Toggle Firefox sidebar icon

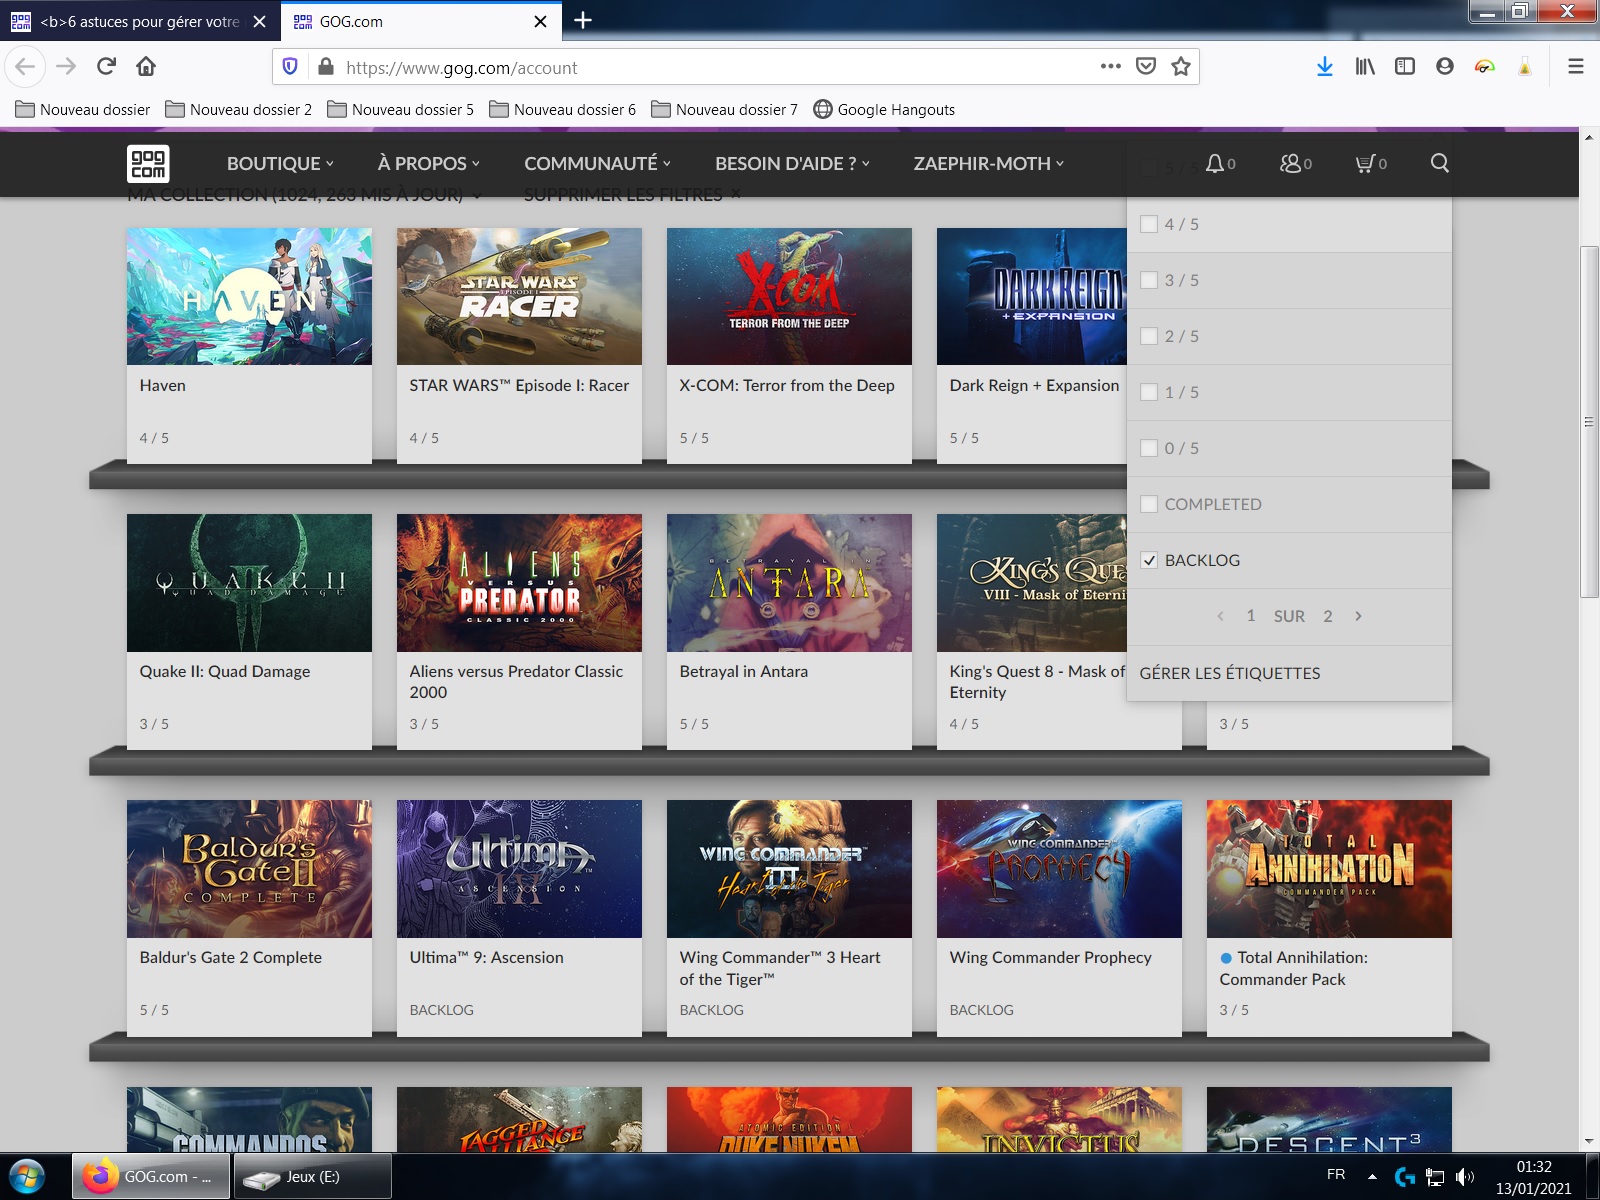pyautogui.click(x=1405, y=66)
